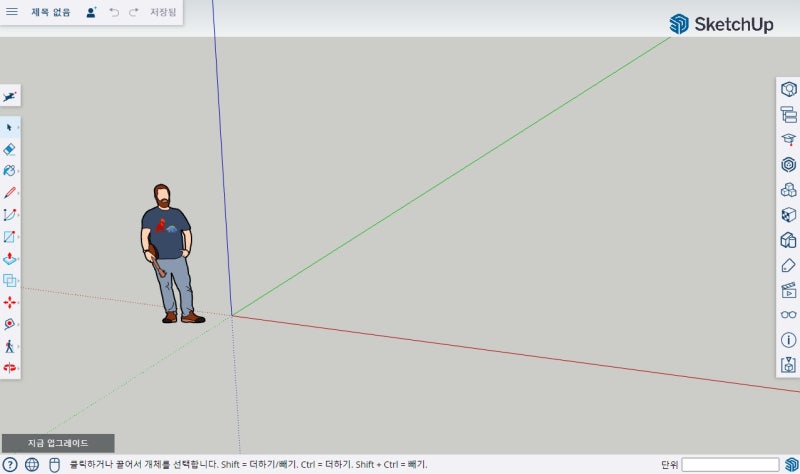This screenshot has width=800, height=474.
Task: Activate the Orbit tool
Action: (x=9, y=368)
